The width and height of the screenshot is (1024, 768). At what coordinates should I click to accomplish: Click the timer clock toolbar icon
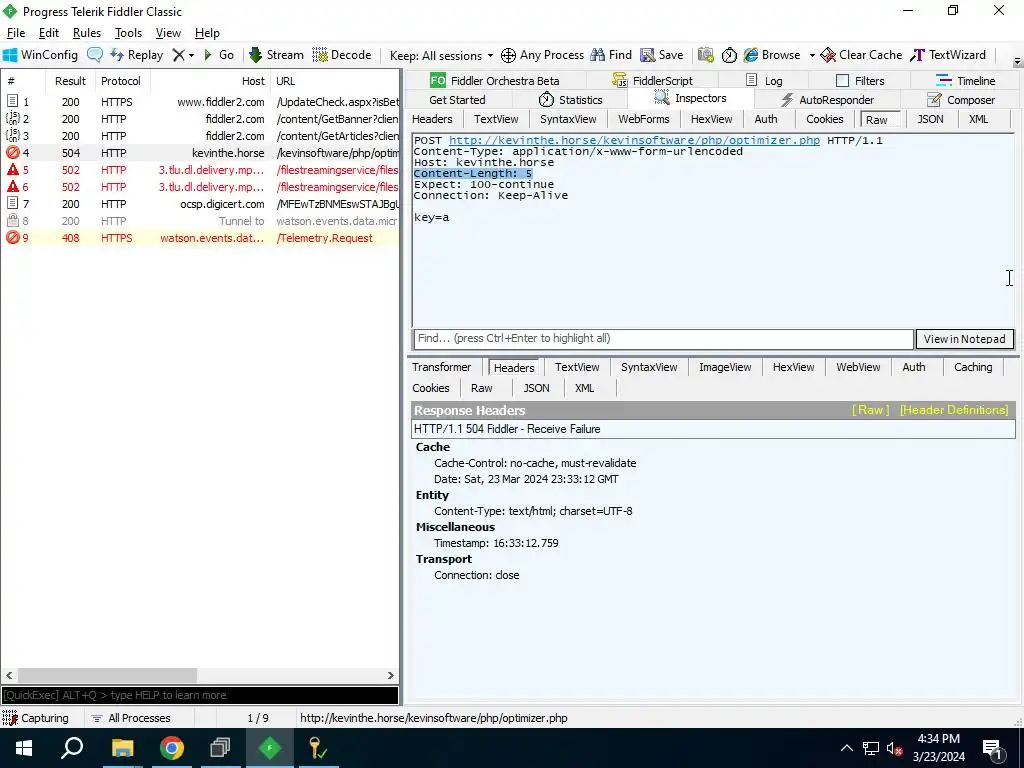729,55
